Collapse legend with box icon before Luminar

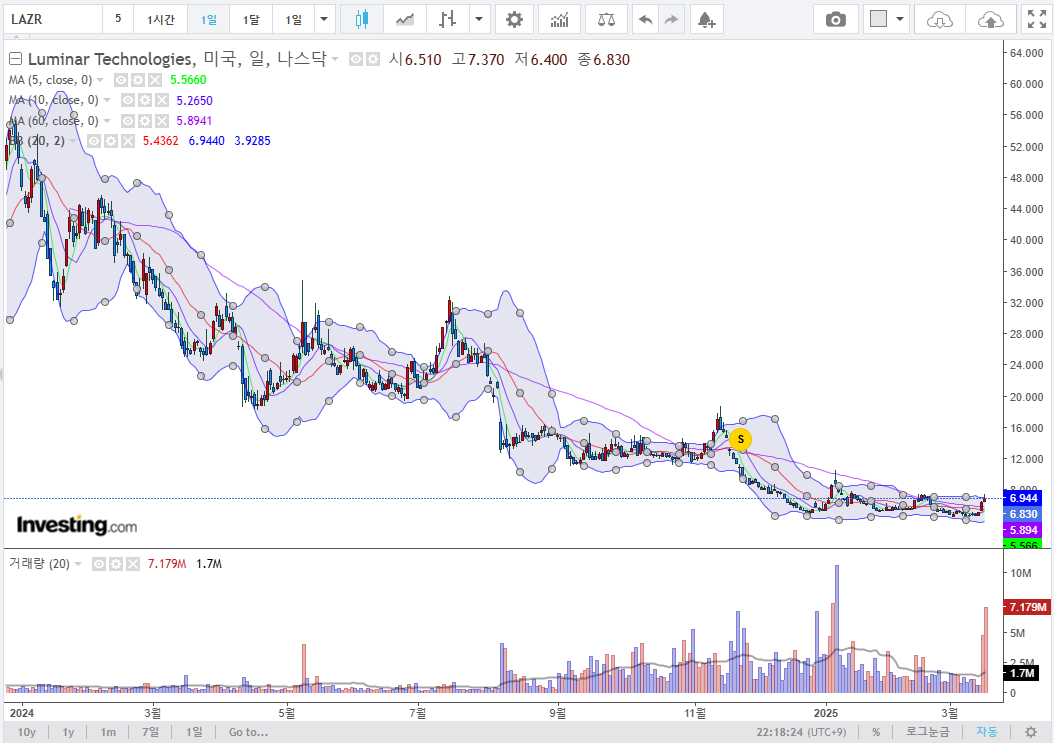(x=15, y=59)
